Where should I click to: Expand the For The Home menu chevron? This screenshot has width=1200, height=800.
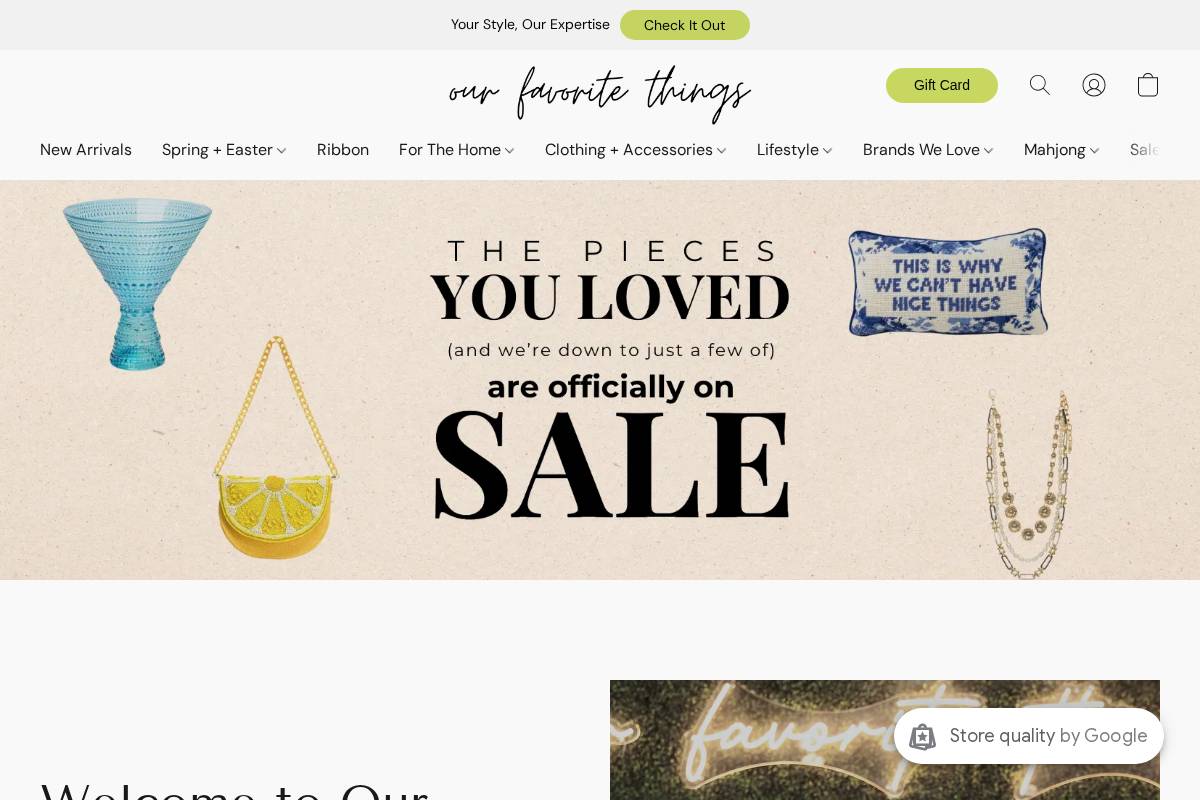tap(510, 151)
